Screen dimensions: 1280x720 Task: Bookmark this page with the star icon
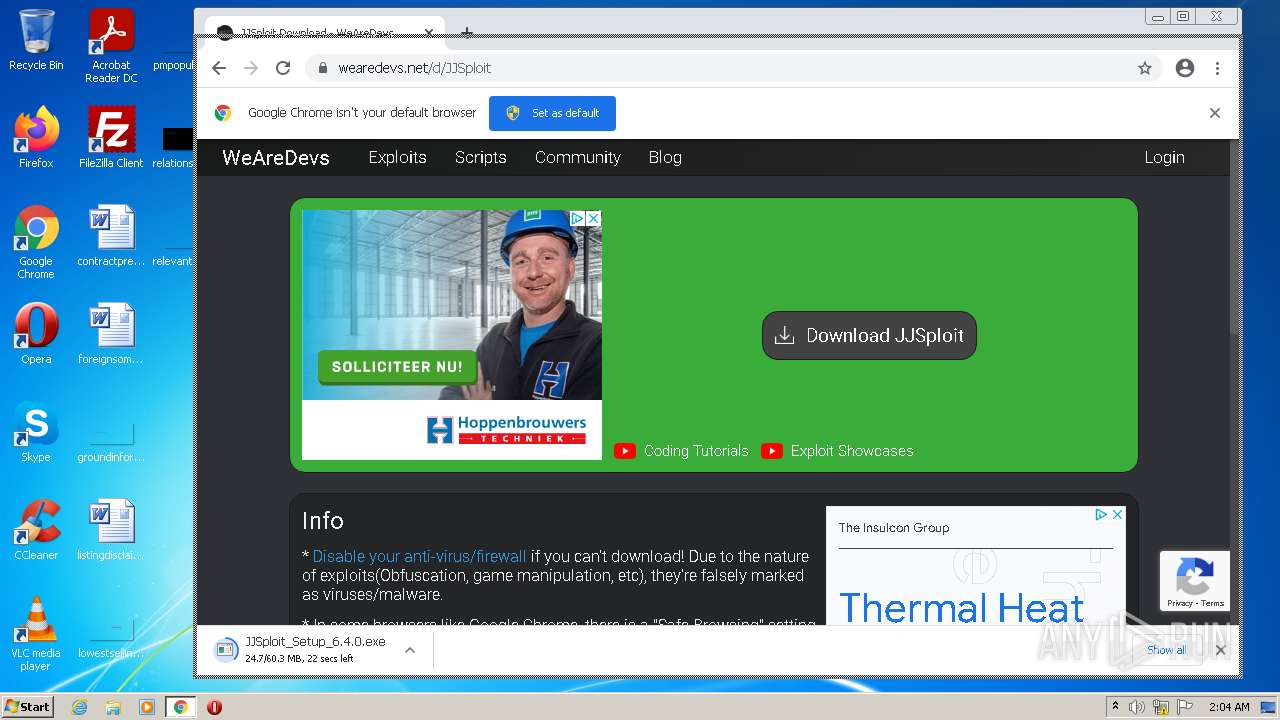tap(1145, 68)
